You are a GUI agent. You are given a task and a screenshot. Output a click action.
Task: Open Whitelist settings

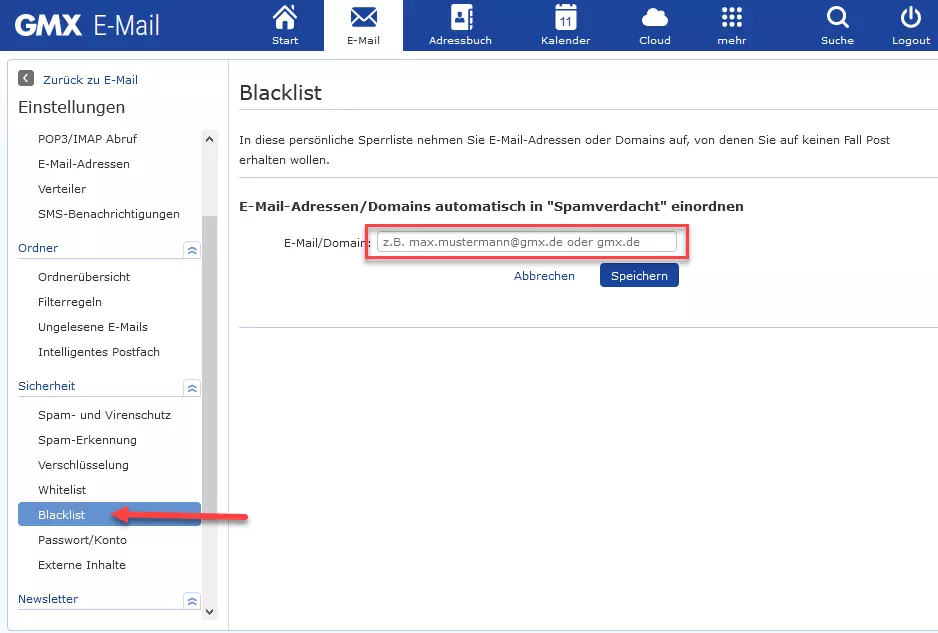coord(62,490)
